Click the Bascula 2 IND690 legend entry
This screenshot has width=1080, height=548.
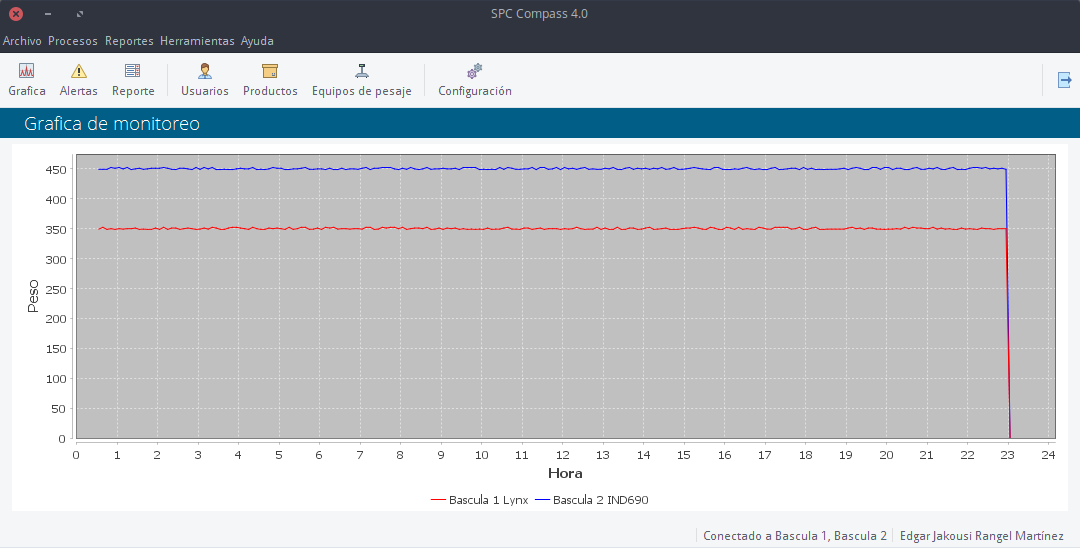[x=592, y=500]
